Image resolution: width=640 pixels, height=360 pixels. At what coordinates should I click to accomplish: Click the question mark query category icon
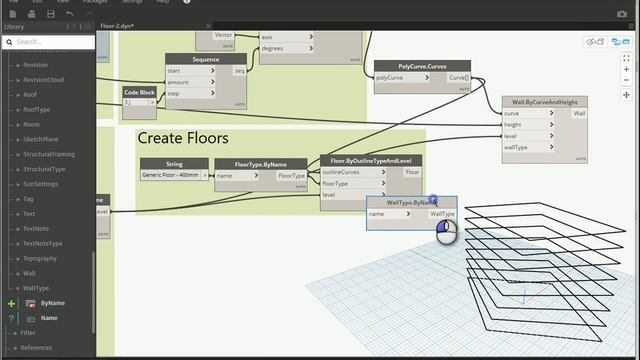pos(11,318)
